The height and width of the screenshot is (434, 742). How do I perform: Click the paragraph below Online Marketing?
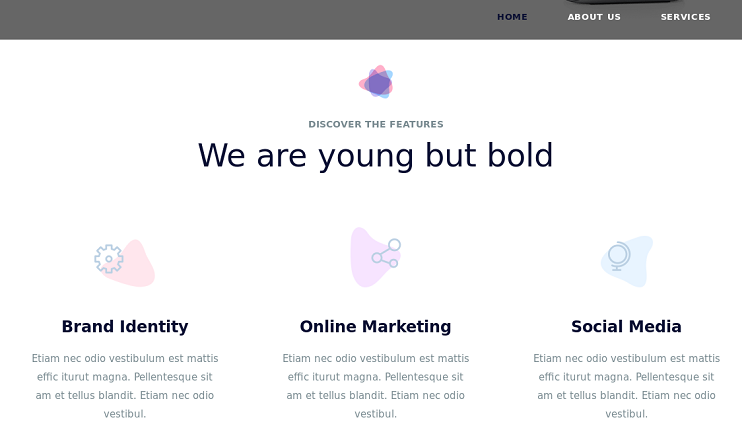(376, 386)
